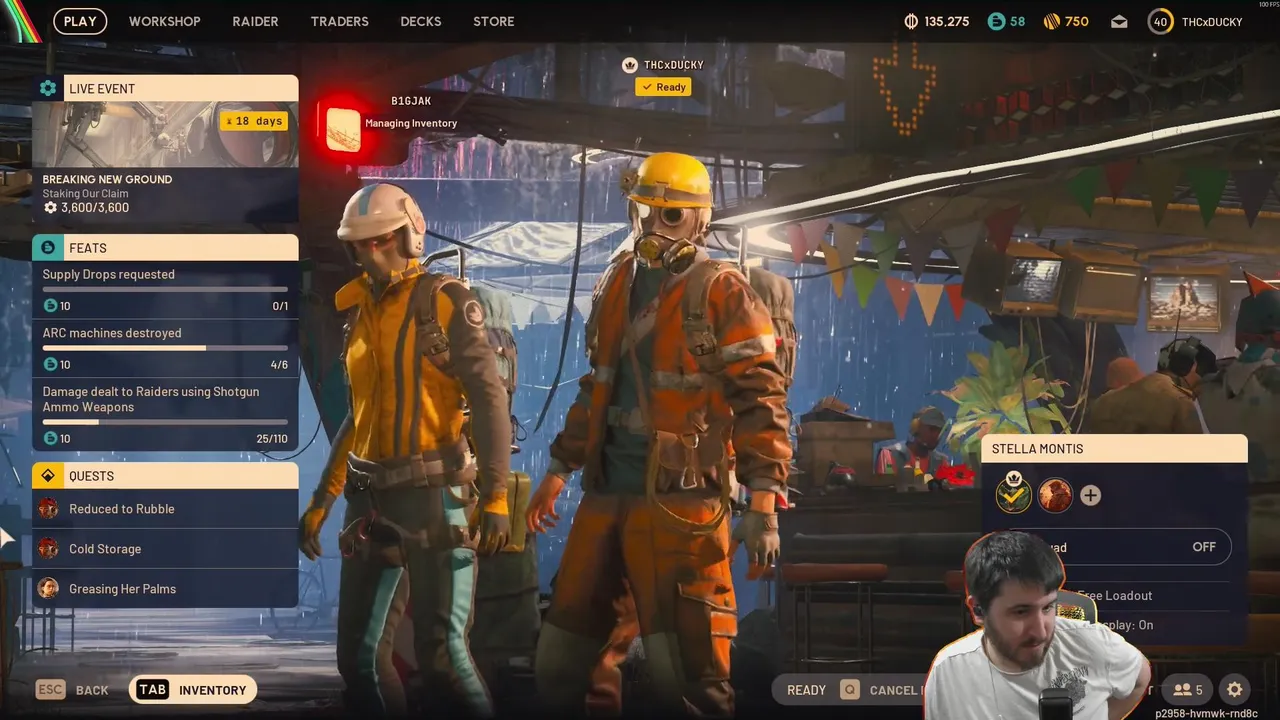This screenshot has width=1280, height=720.
Task: Toggle the fill squad OFF switch
Action: click(x=1204, y=547)
